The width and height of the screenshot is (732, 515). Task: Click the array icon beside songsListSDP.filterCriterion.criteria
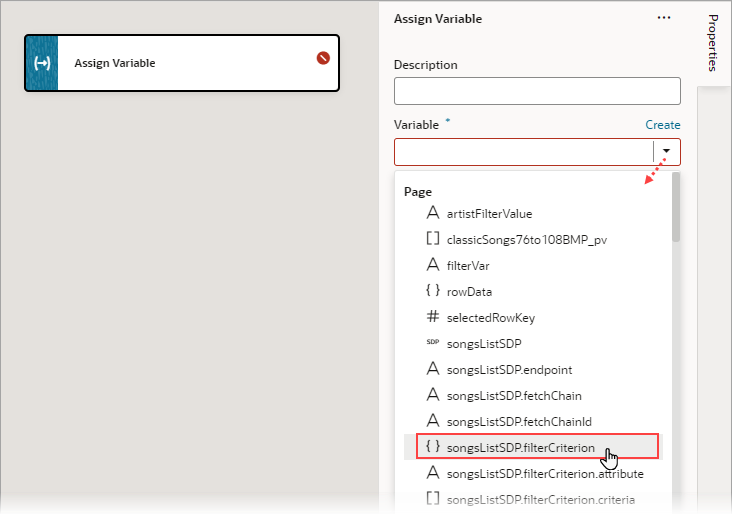point(433,499)
